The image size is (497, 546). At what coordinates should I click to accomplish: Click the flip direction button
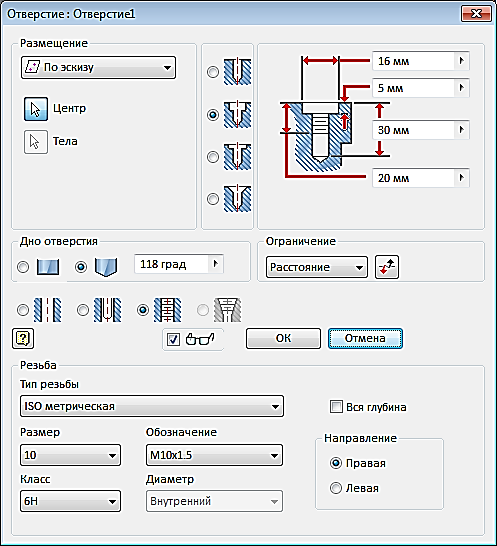[387, 267]
